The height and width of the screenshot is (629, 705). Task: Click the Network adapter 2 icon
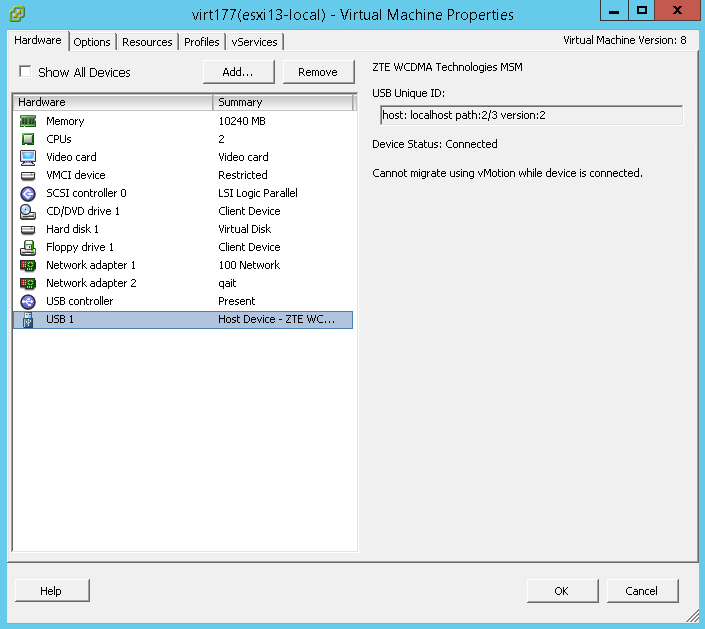(28, 283)
